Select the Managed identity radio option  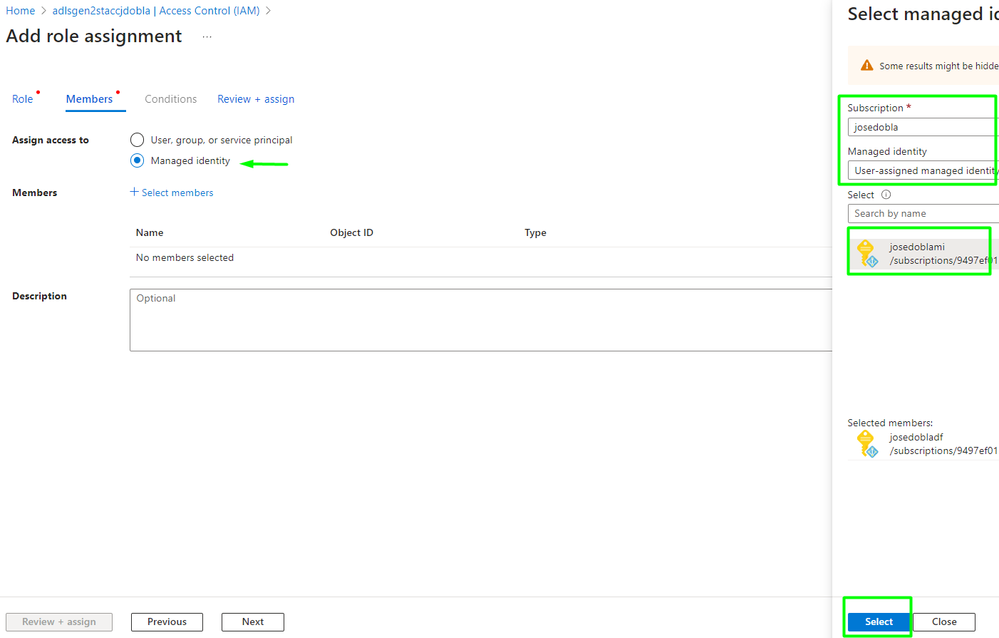(x=137, y=161)
